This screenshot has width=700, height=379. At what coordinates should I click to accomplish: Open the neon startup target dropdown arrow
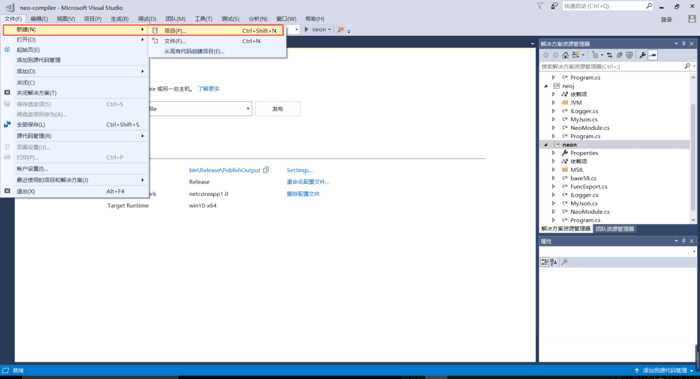tap(329, 29)
